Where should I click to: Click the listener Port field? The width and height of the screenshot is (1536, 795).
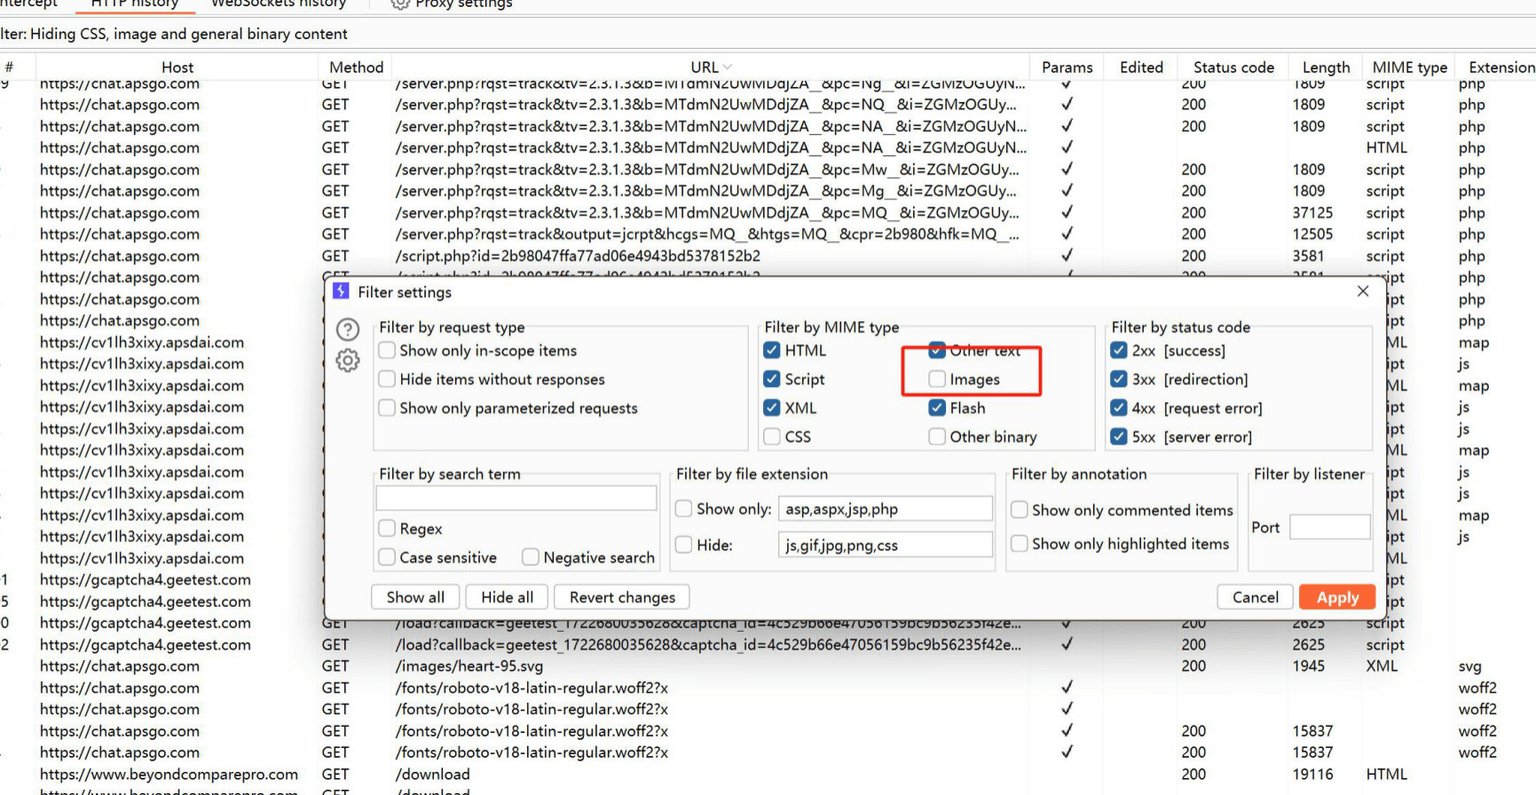pos(1329,527)
